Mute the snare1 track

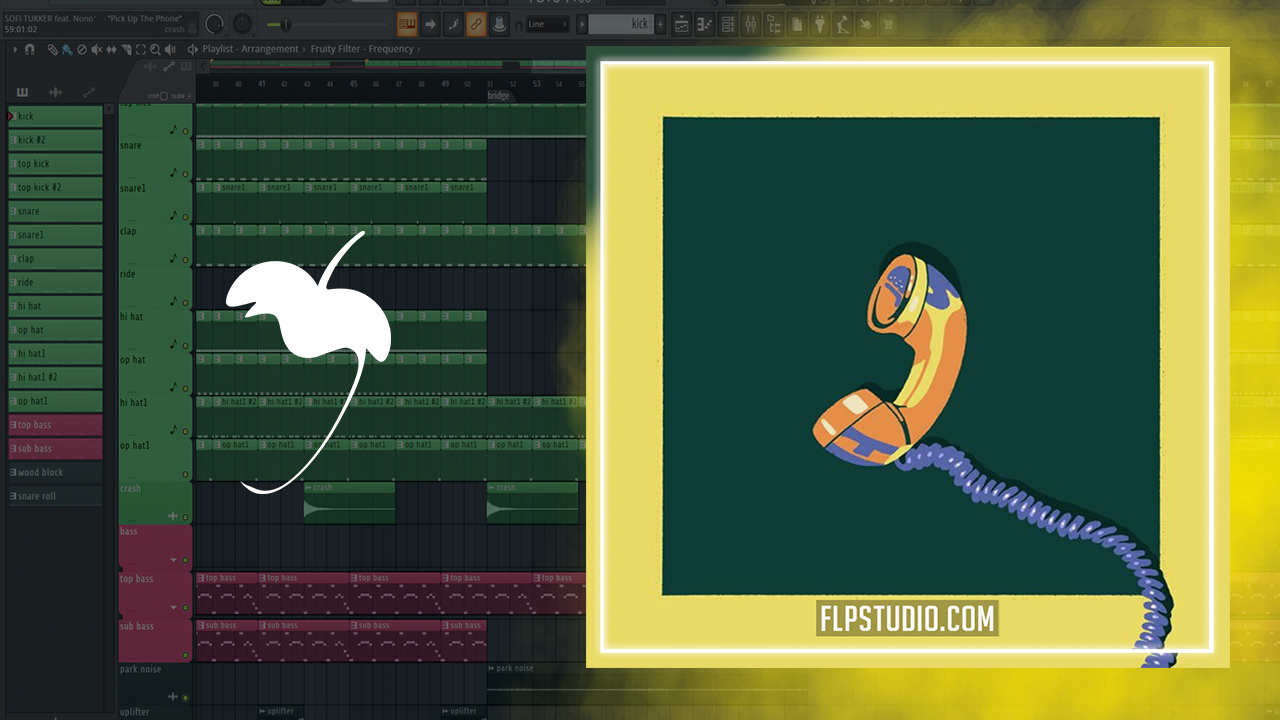pyautogui.click(x=185, y=217)
